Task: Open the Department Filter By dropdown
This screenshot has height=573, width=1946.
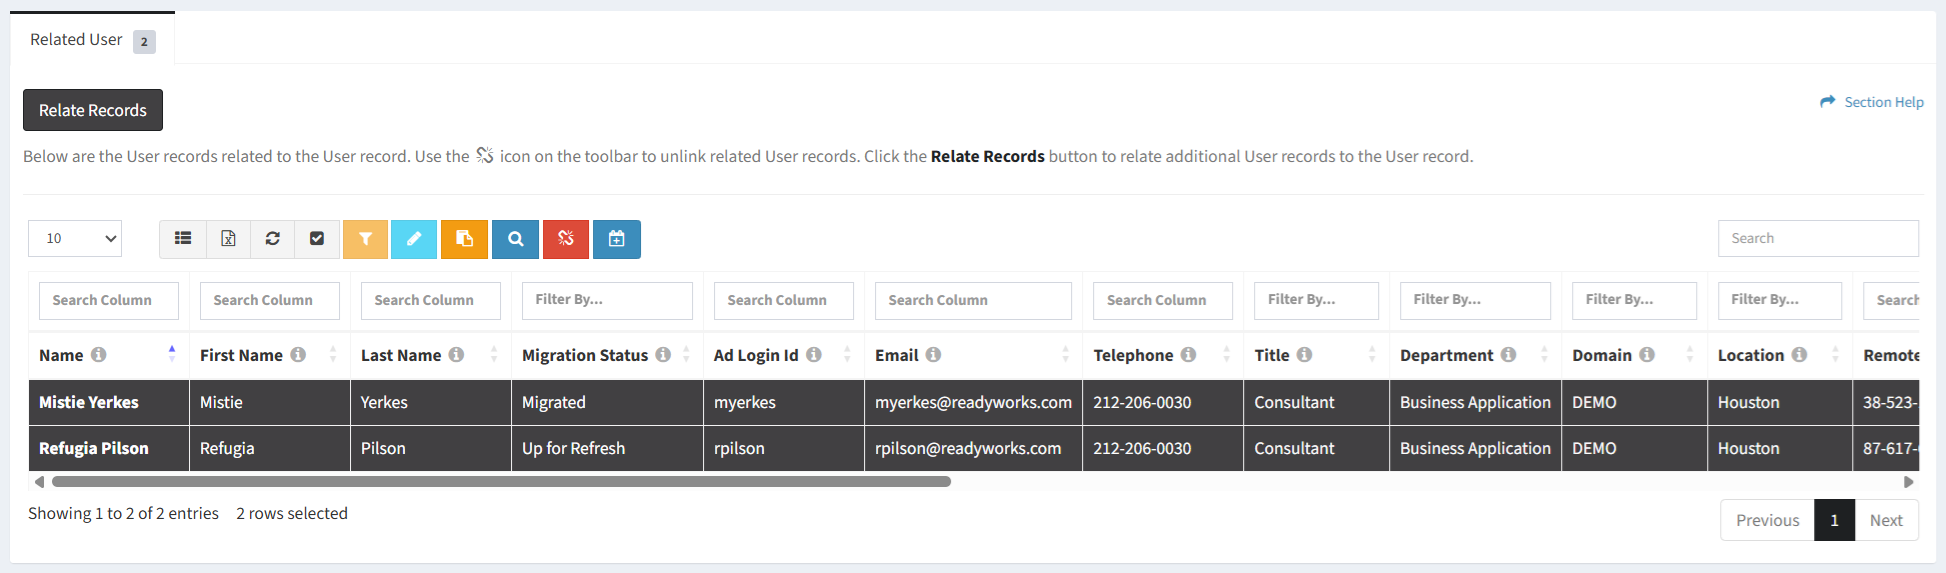Action: tap(1475, 300)
